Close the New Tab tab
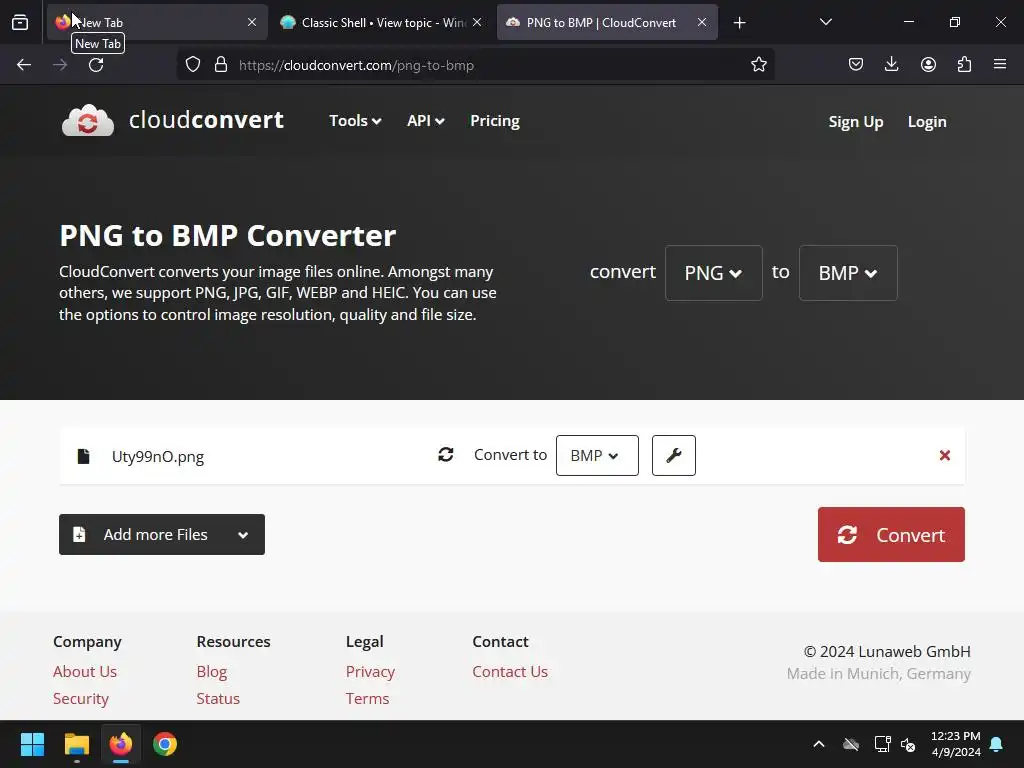The image size is (1024, 768). [x=252, y=22]
